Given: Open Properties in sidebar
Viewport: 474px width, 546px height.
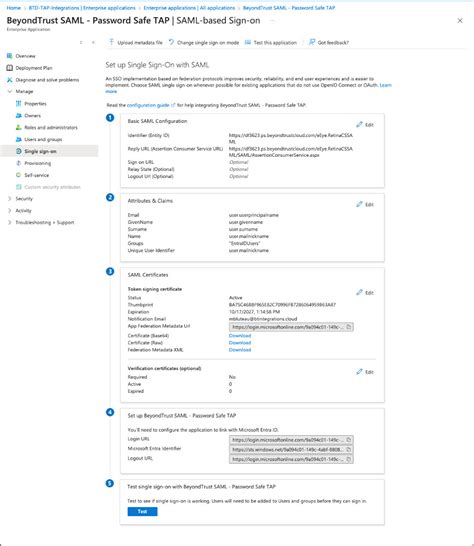Looking at the screenshot, I should pos(35,103).
